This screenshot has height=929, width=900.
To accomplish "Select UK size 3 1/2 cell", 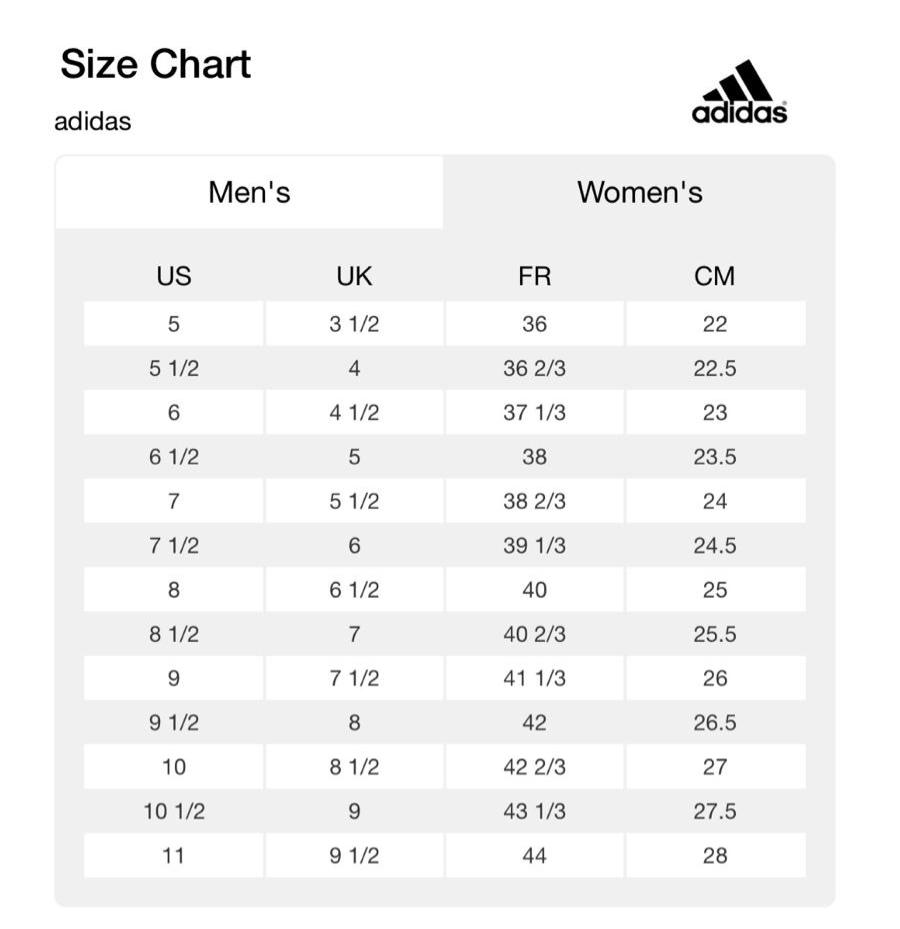I will [x=354, y=324].
